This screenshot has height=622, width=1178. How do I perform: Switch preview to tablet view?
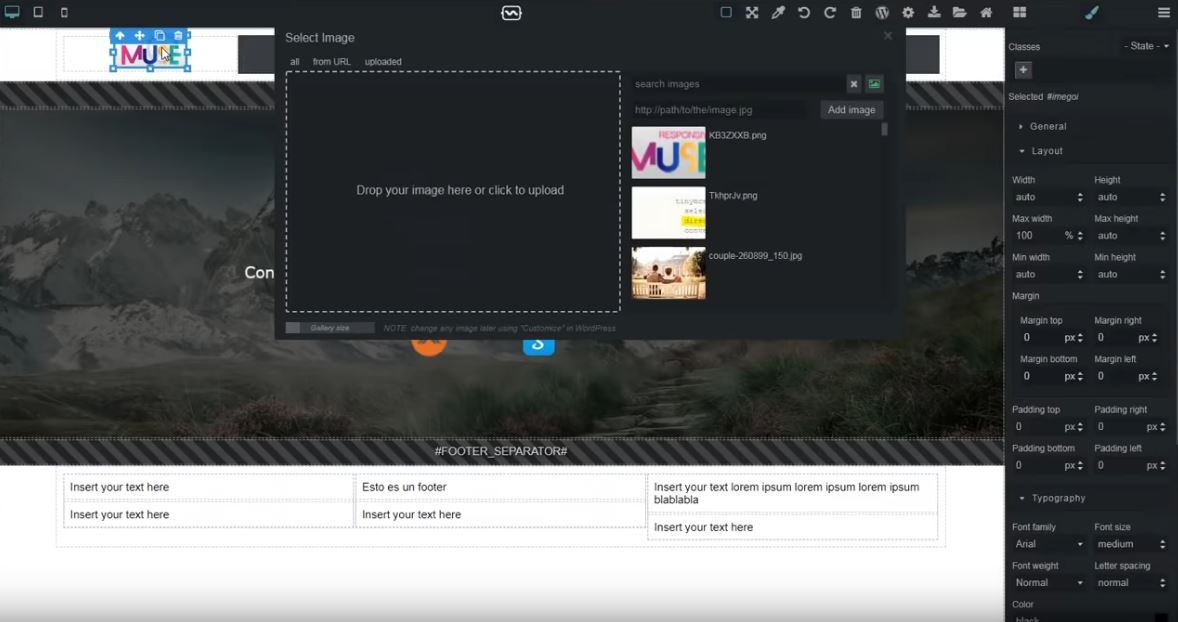click(37, 12)
